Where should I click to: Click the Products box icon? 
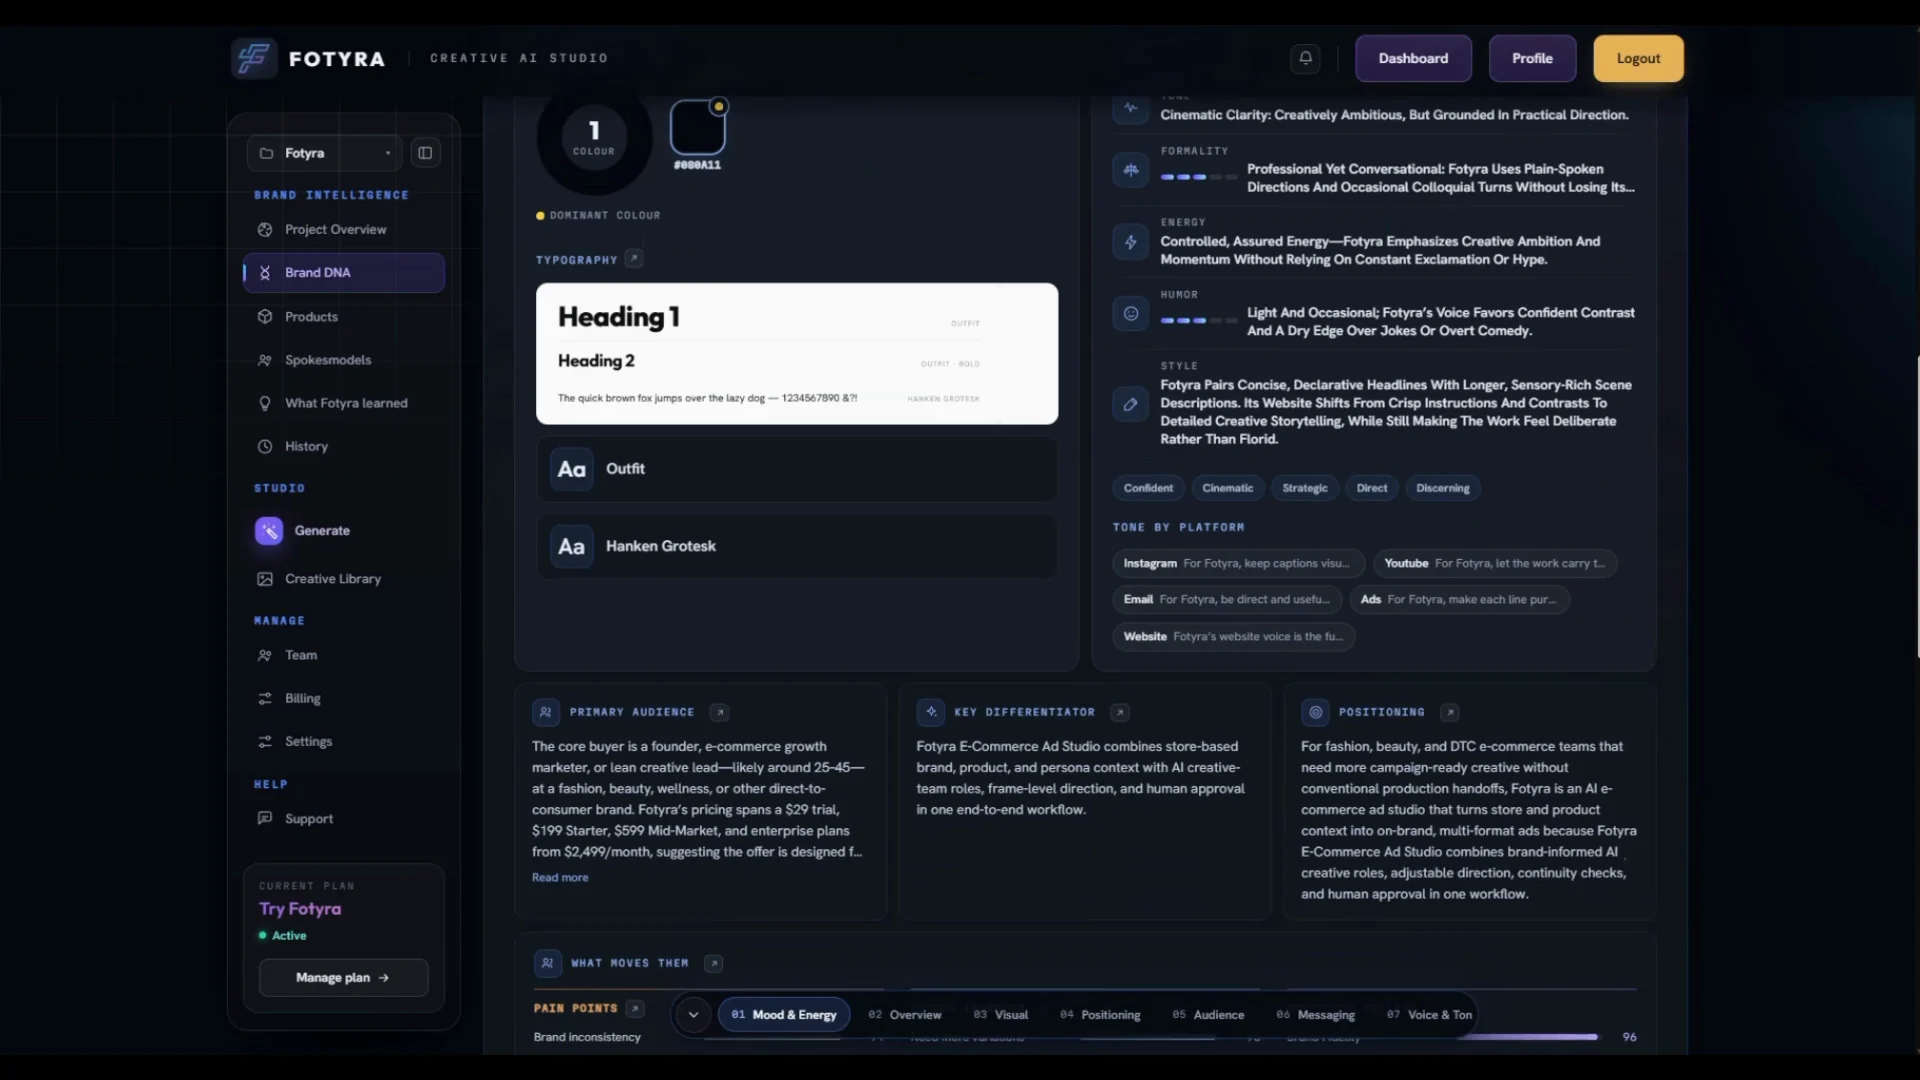pyautogui.click(x=265, y=317)
